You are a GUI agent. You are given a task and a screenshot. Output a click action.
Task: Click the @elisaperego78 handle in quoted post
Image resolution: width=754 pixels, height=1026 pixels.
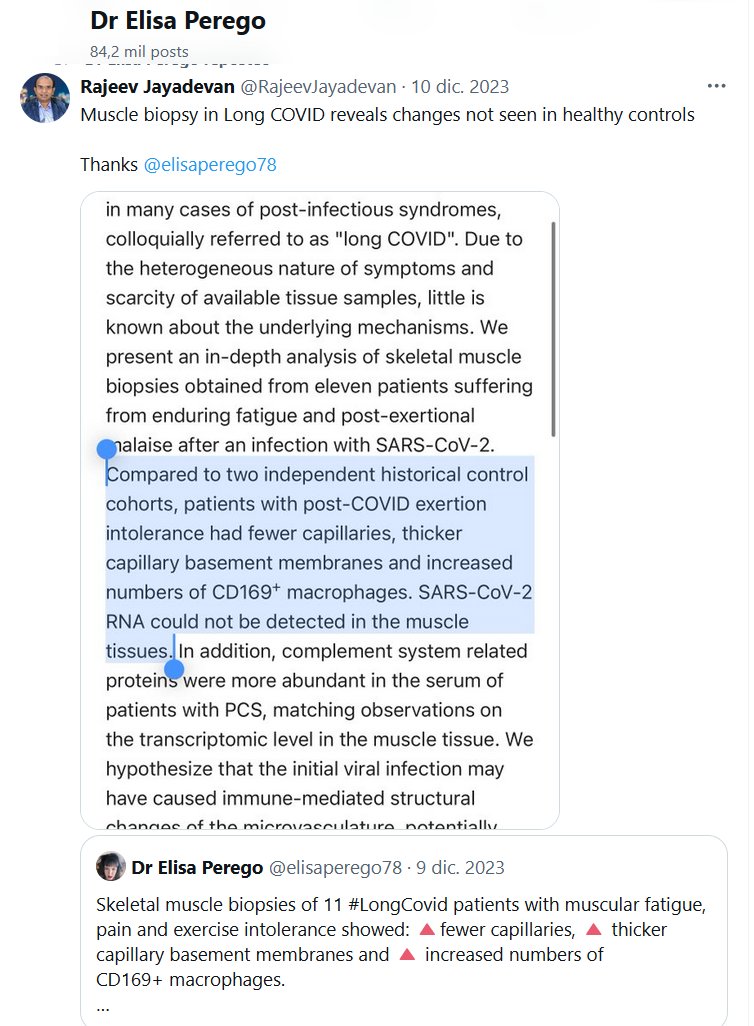(x=335, y=867)
